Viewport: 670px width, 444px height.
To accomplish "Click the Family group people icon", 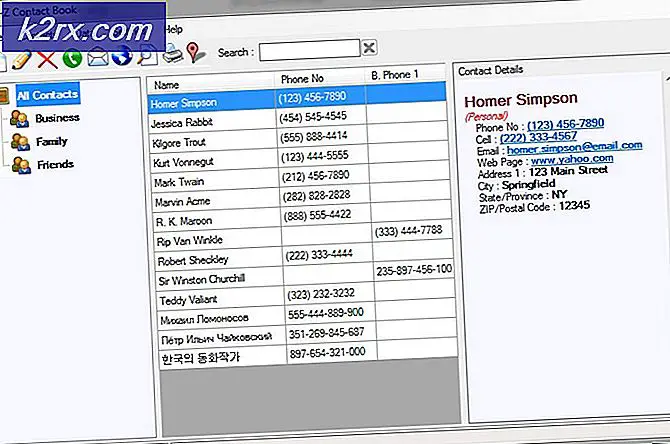I will coord(21,142).
